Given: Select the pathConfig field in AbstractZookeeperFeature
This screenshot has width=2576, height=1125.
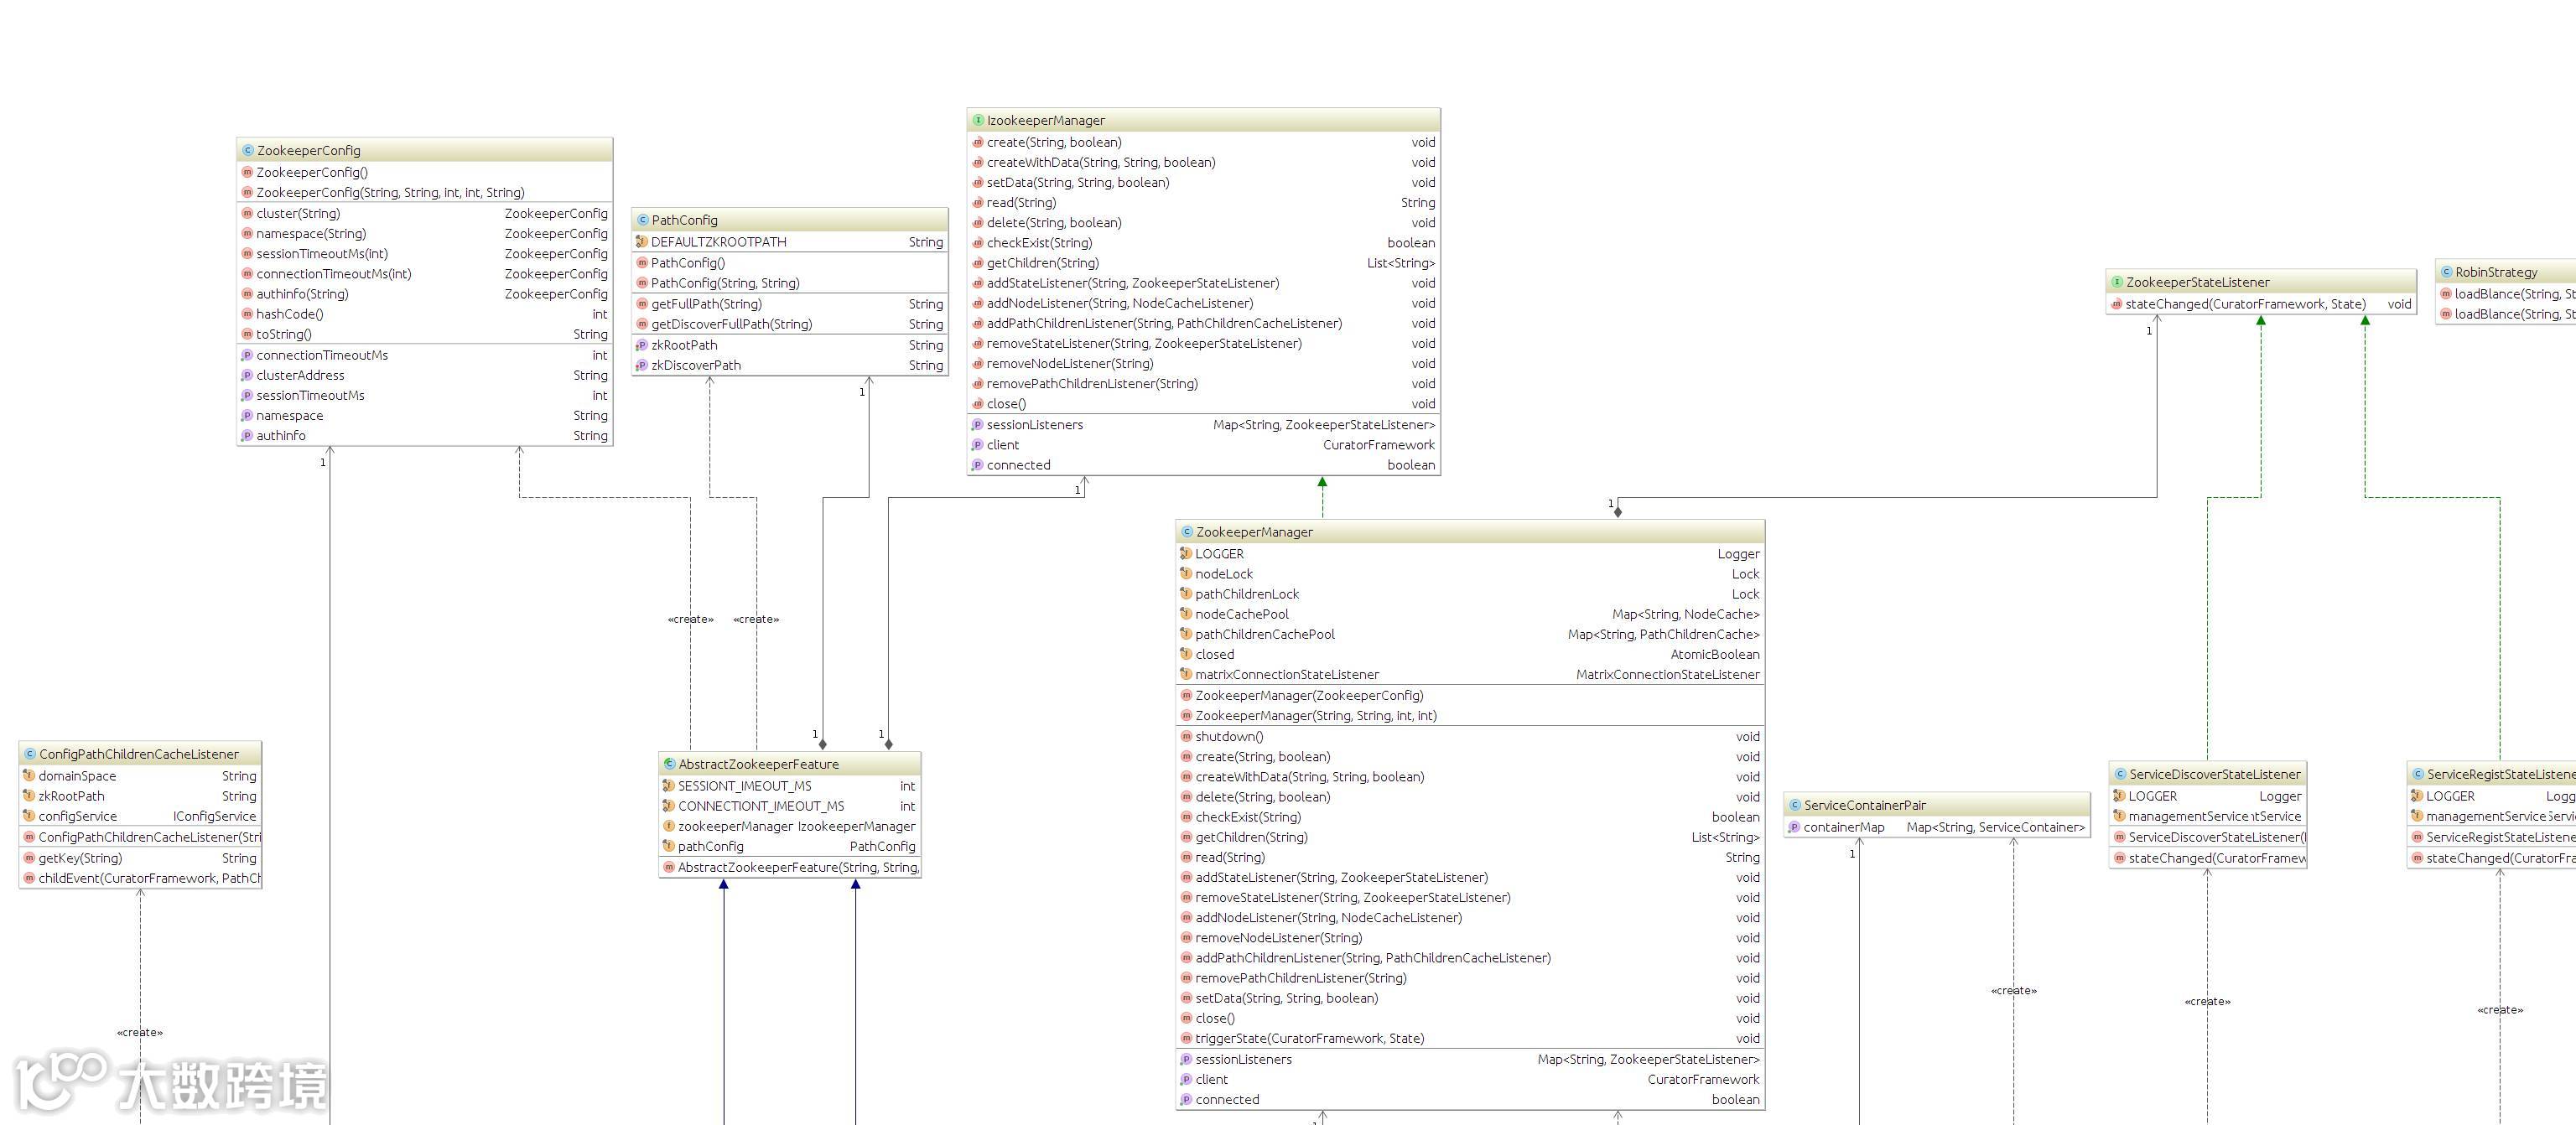Looking at the screenshot, I should point(710,847).
